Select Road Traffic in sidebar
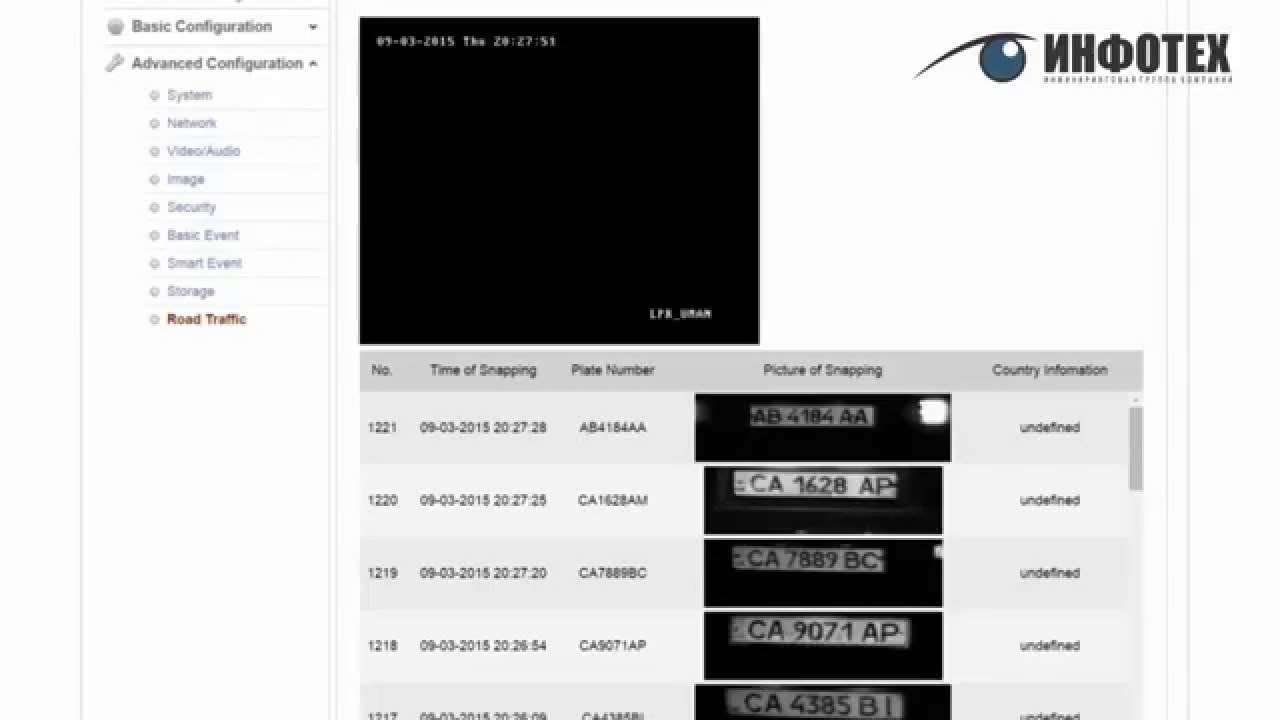 click(x=206, y=319)
